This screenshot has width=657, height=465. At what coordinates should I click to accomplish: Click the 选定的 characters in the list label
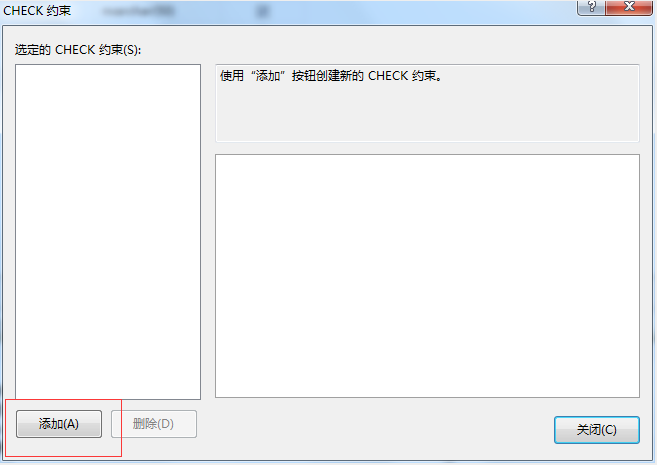(33, 50)
